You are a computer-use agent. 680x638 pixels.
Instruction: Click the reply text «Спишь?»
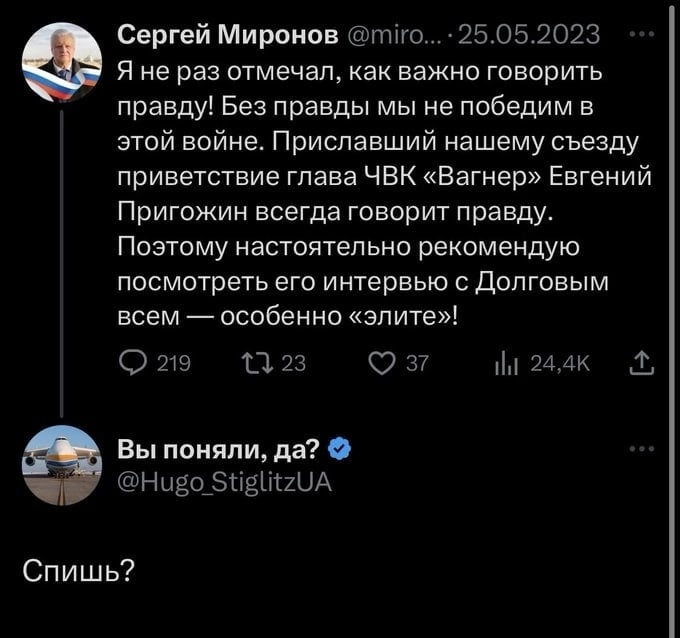(79, 570)
